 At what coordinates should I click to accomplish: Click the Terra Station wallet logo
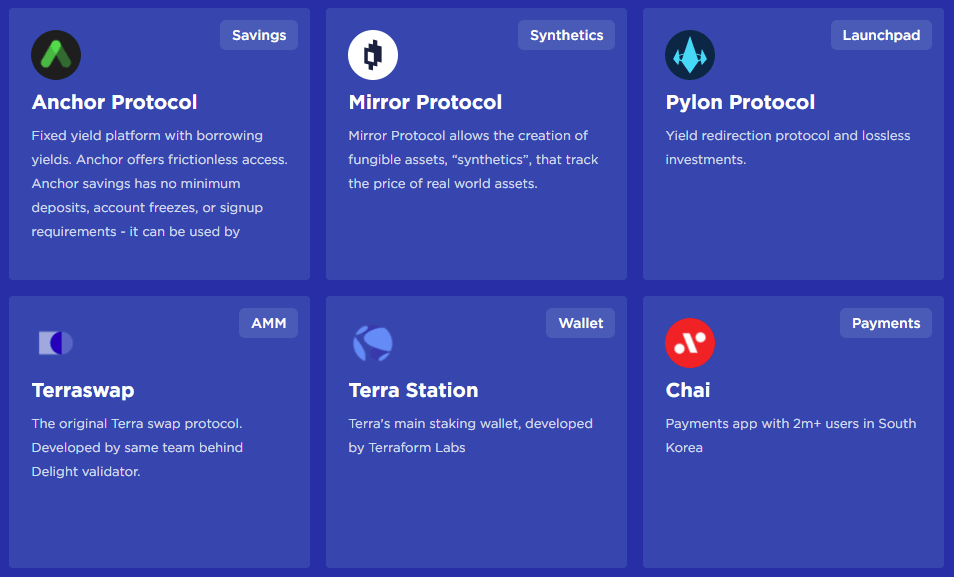(x=372, y=343)
